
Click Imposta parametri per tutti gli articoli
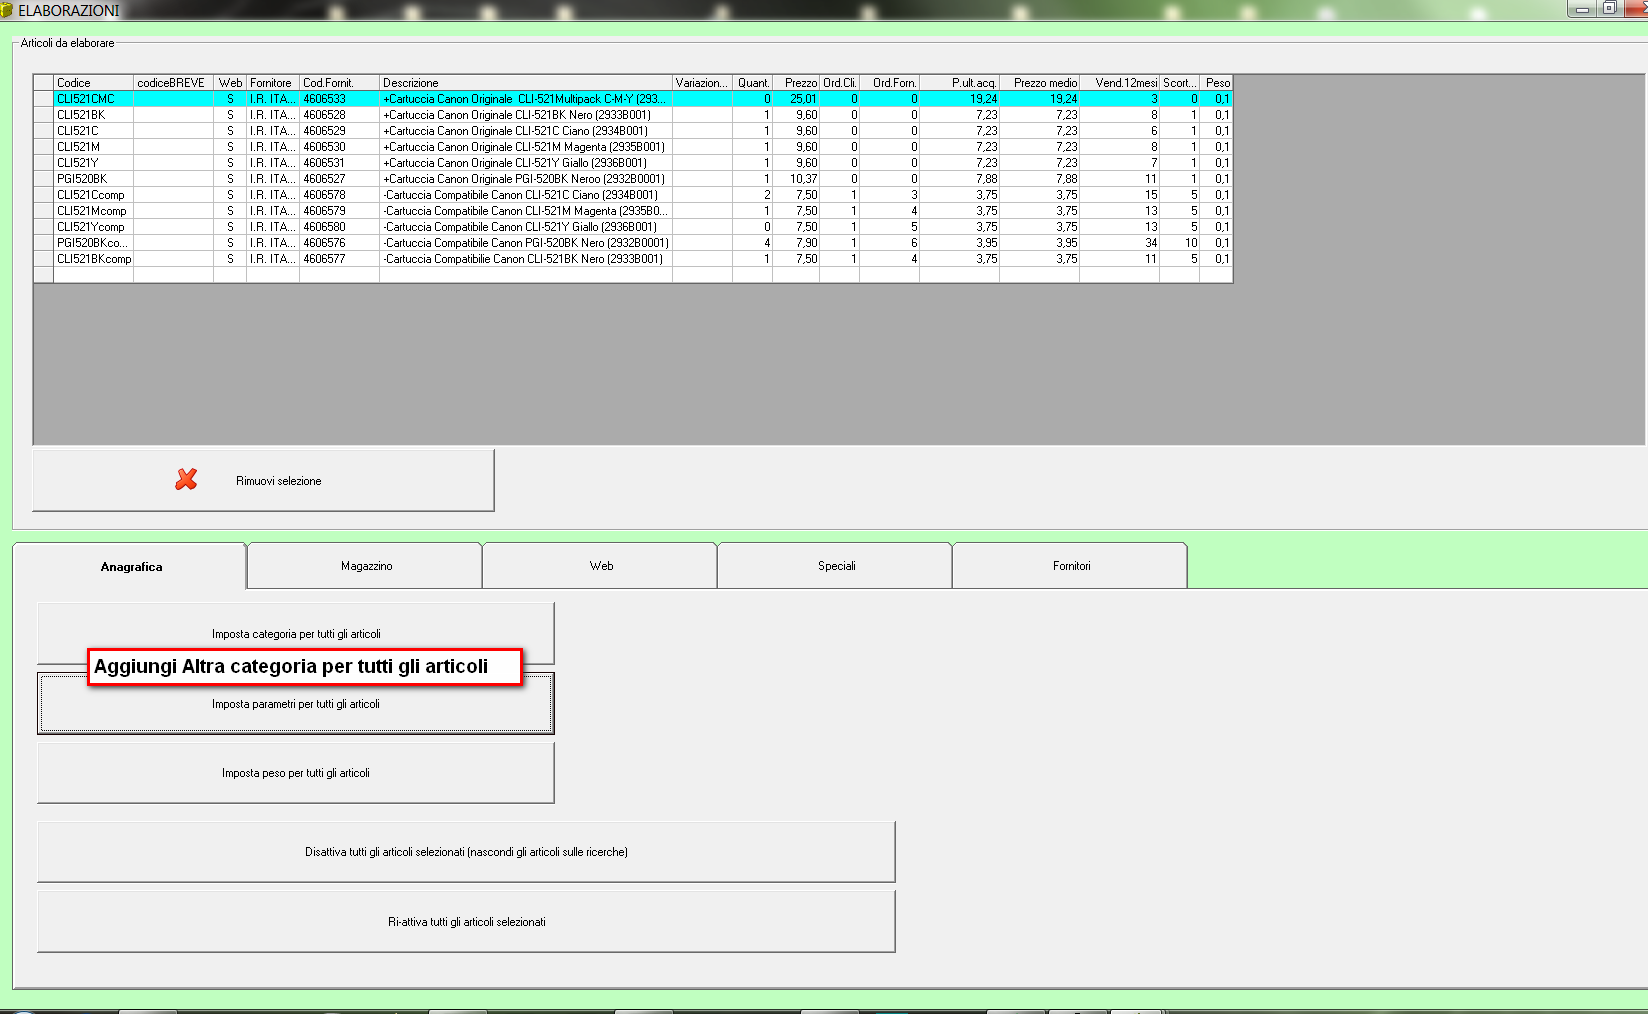296,704
